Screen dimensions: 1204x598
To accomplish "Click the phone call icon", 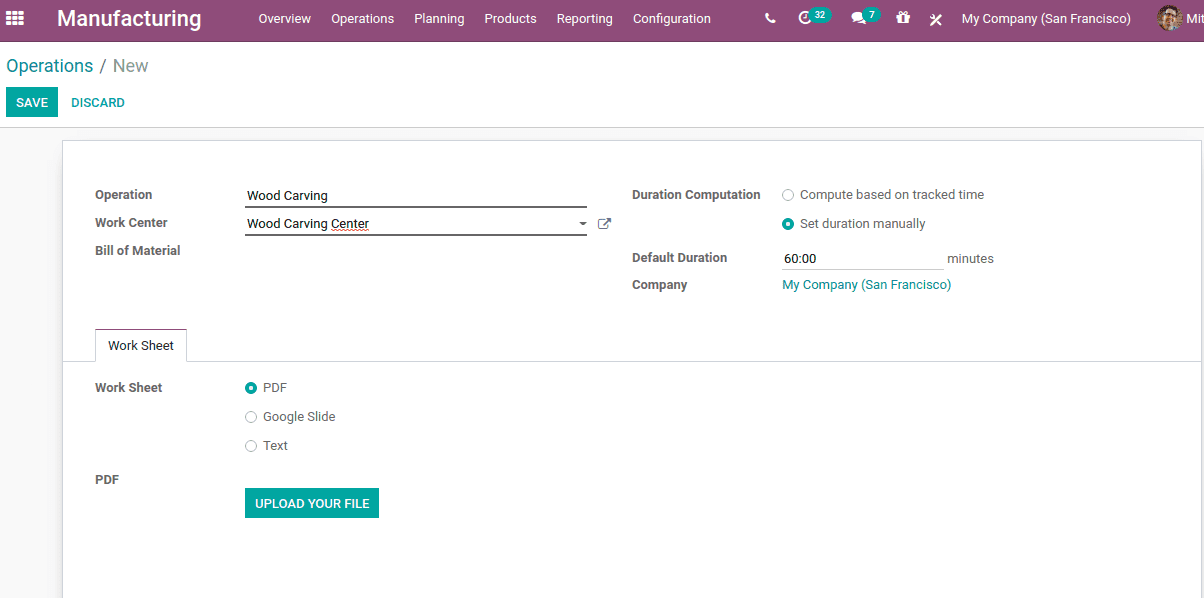I will click(770, 18).
